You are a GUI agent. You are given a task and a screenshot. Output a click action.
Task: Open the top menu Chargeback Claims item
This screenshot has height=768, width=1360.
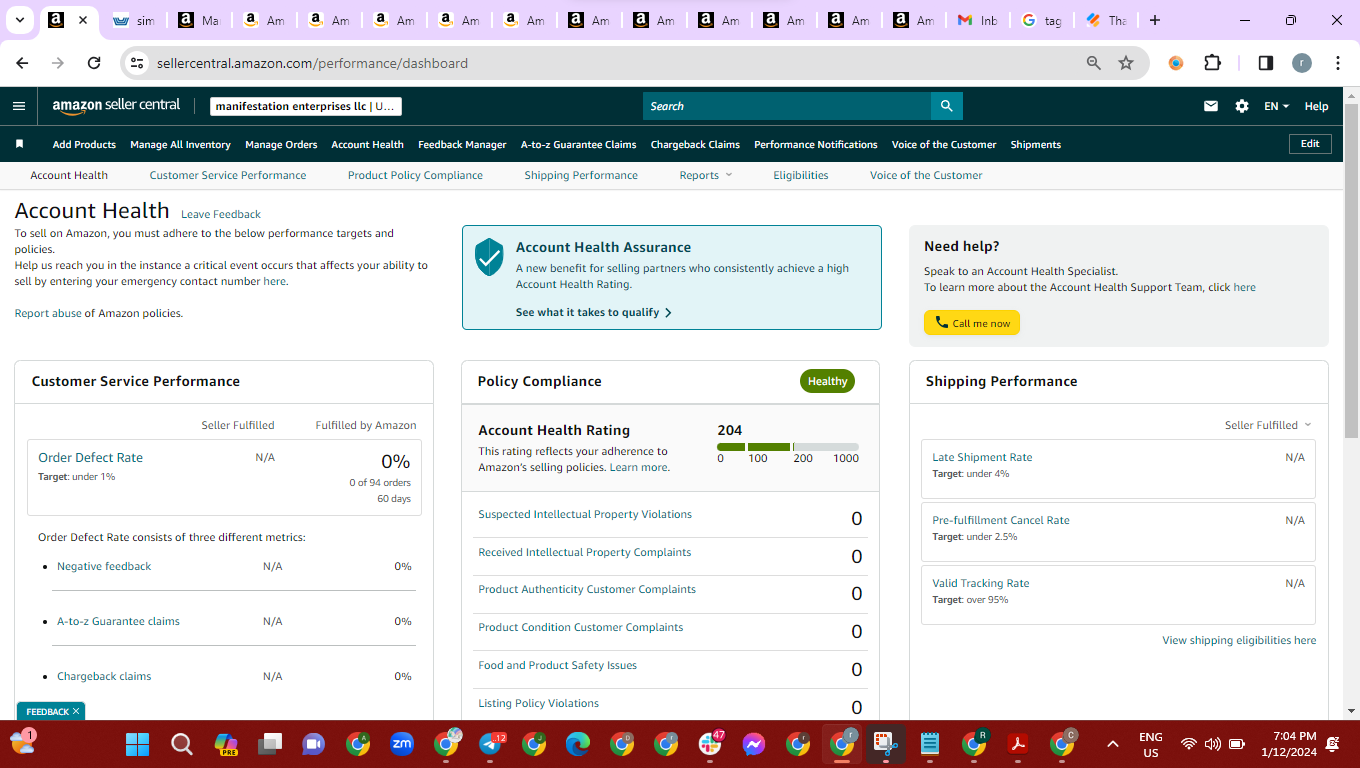tap(695, 144)
